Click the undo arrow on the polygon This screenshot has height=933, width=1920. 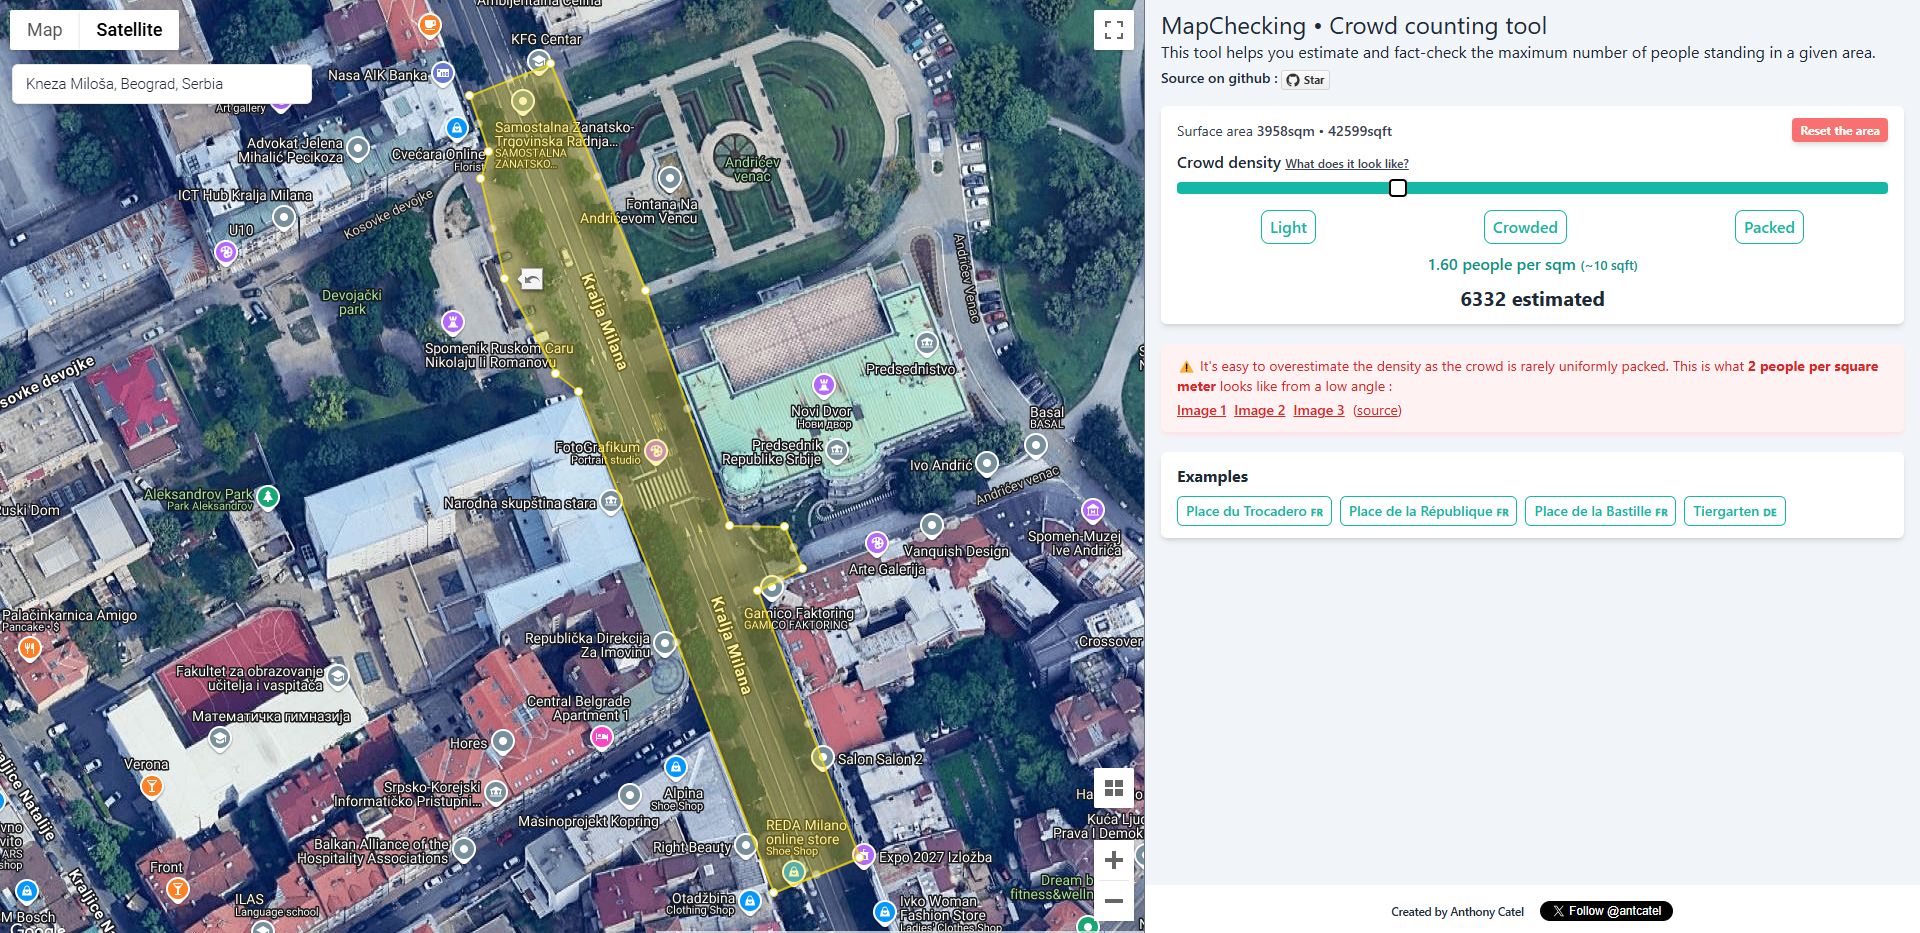click(x=531, y=279)
